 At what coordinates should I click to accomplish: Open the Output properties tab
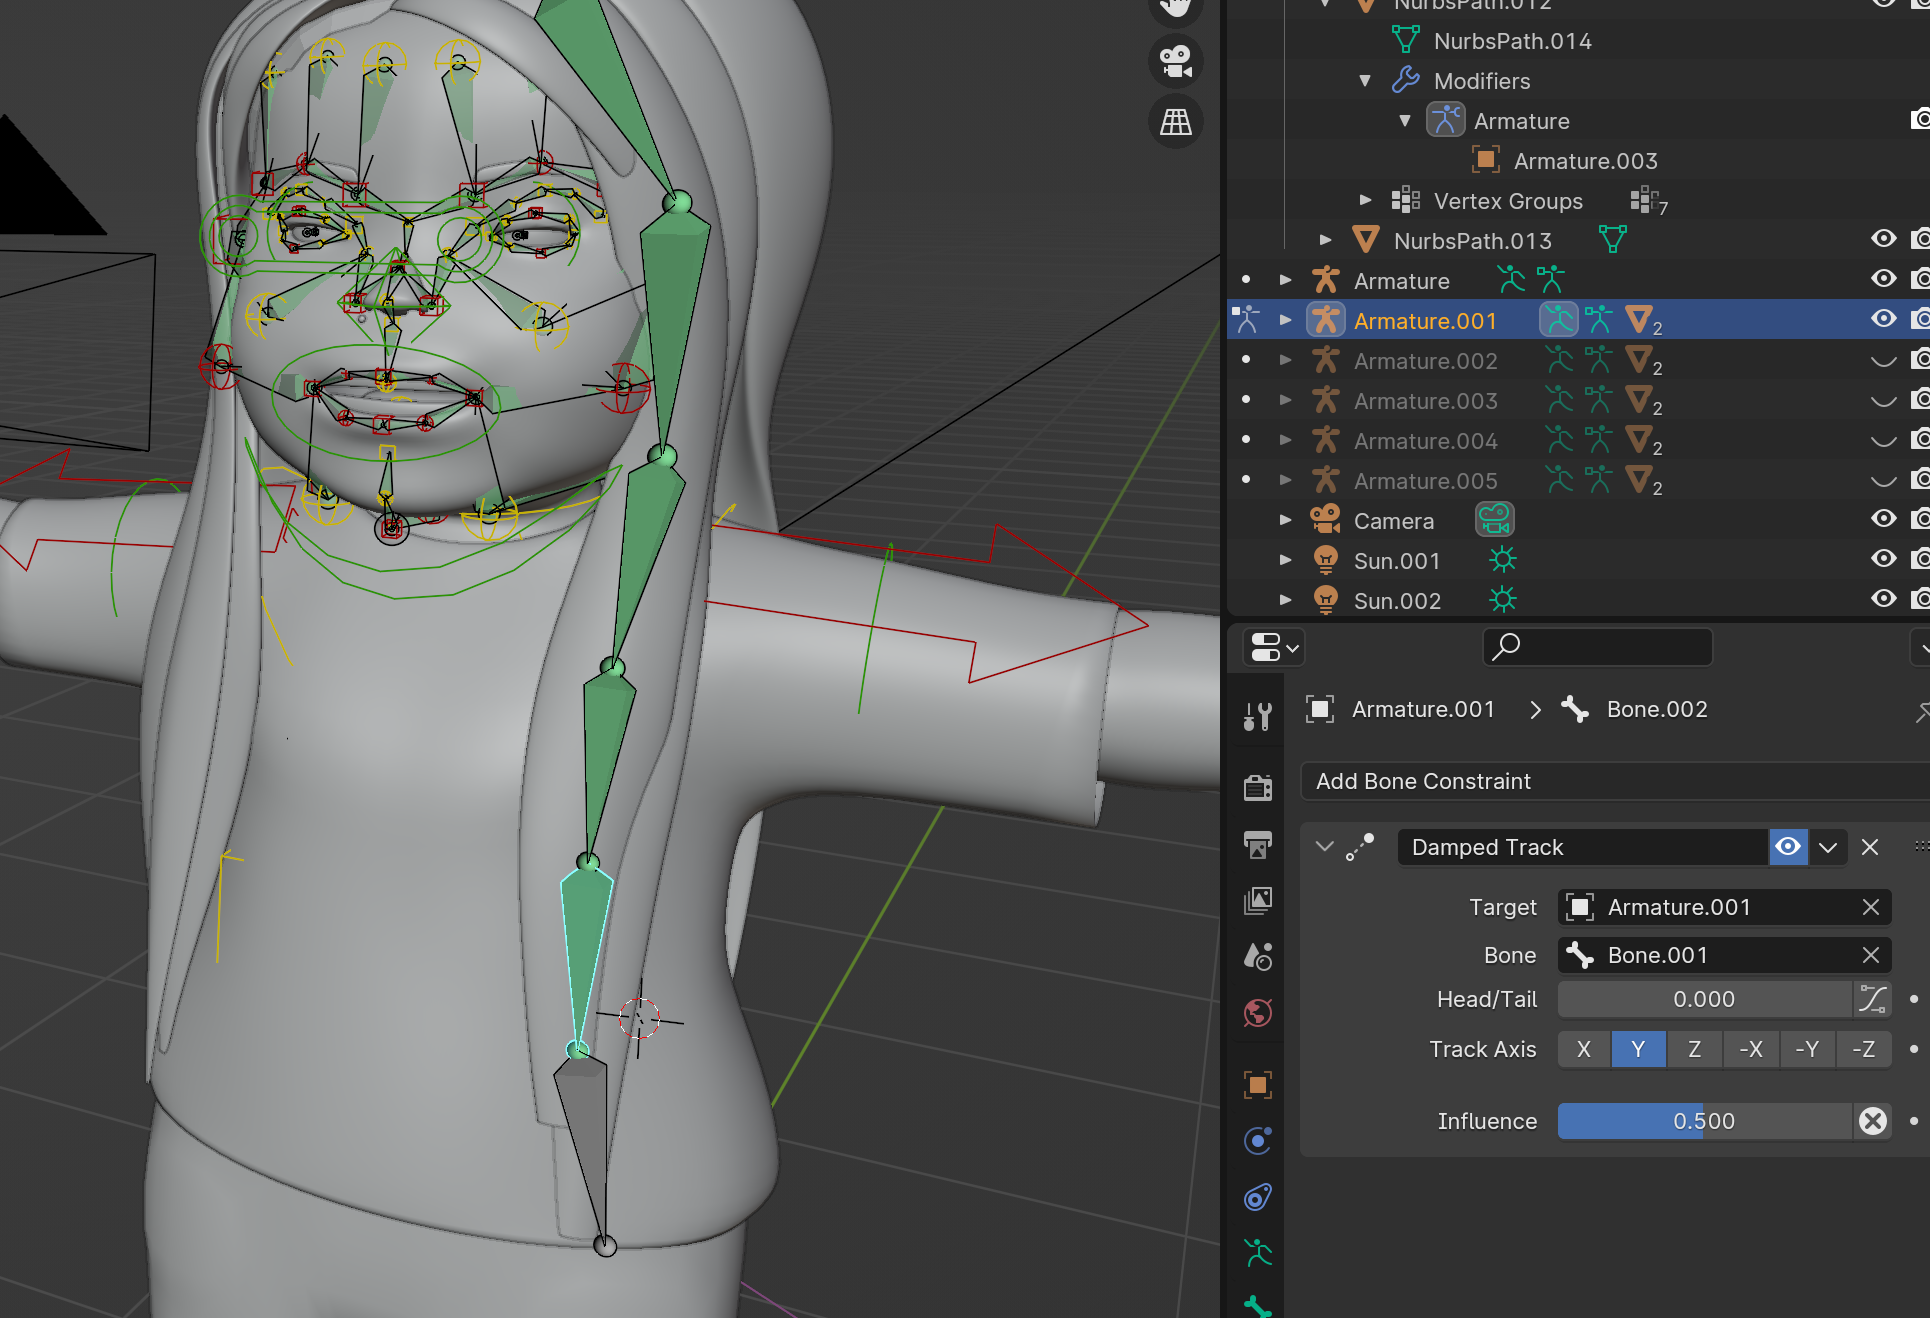point(1258,844)
